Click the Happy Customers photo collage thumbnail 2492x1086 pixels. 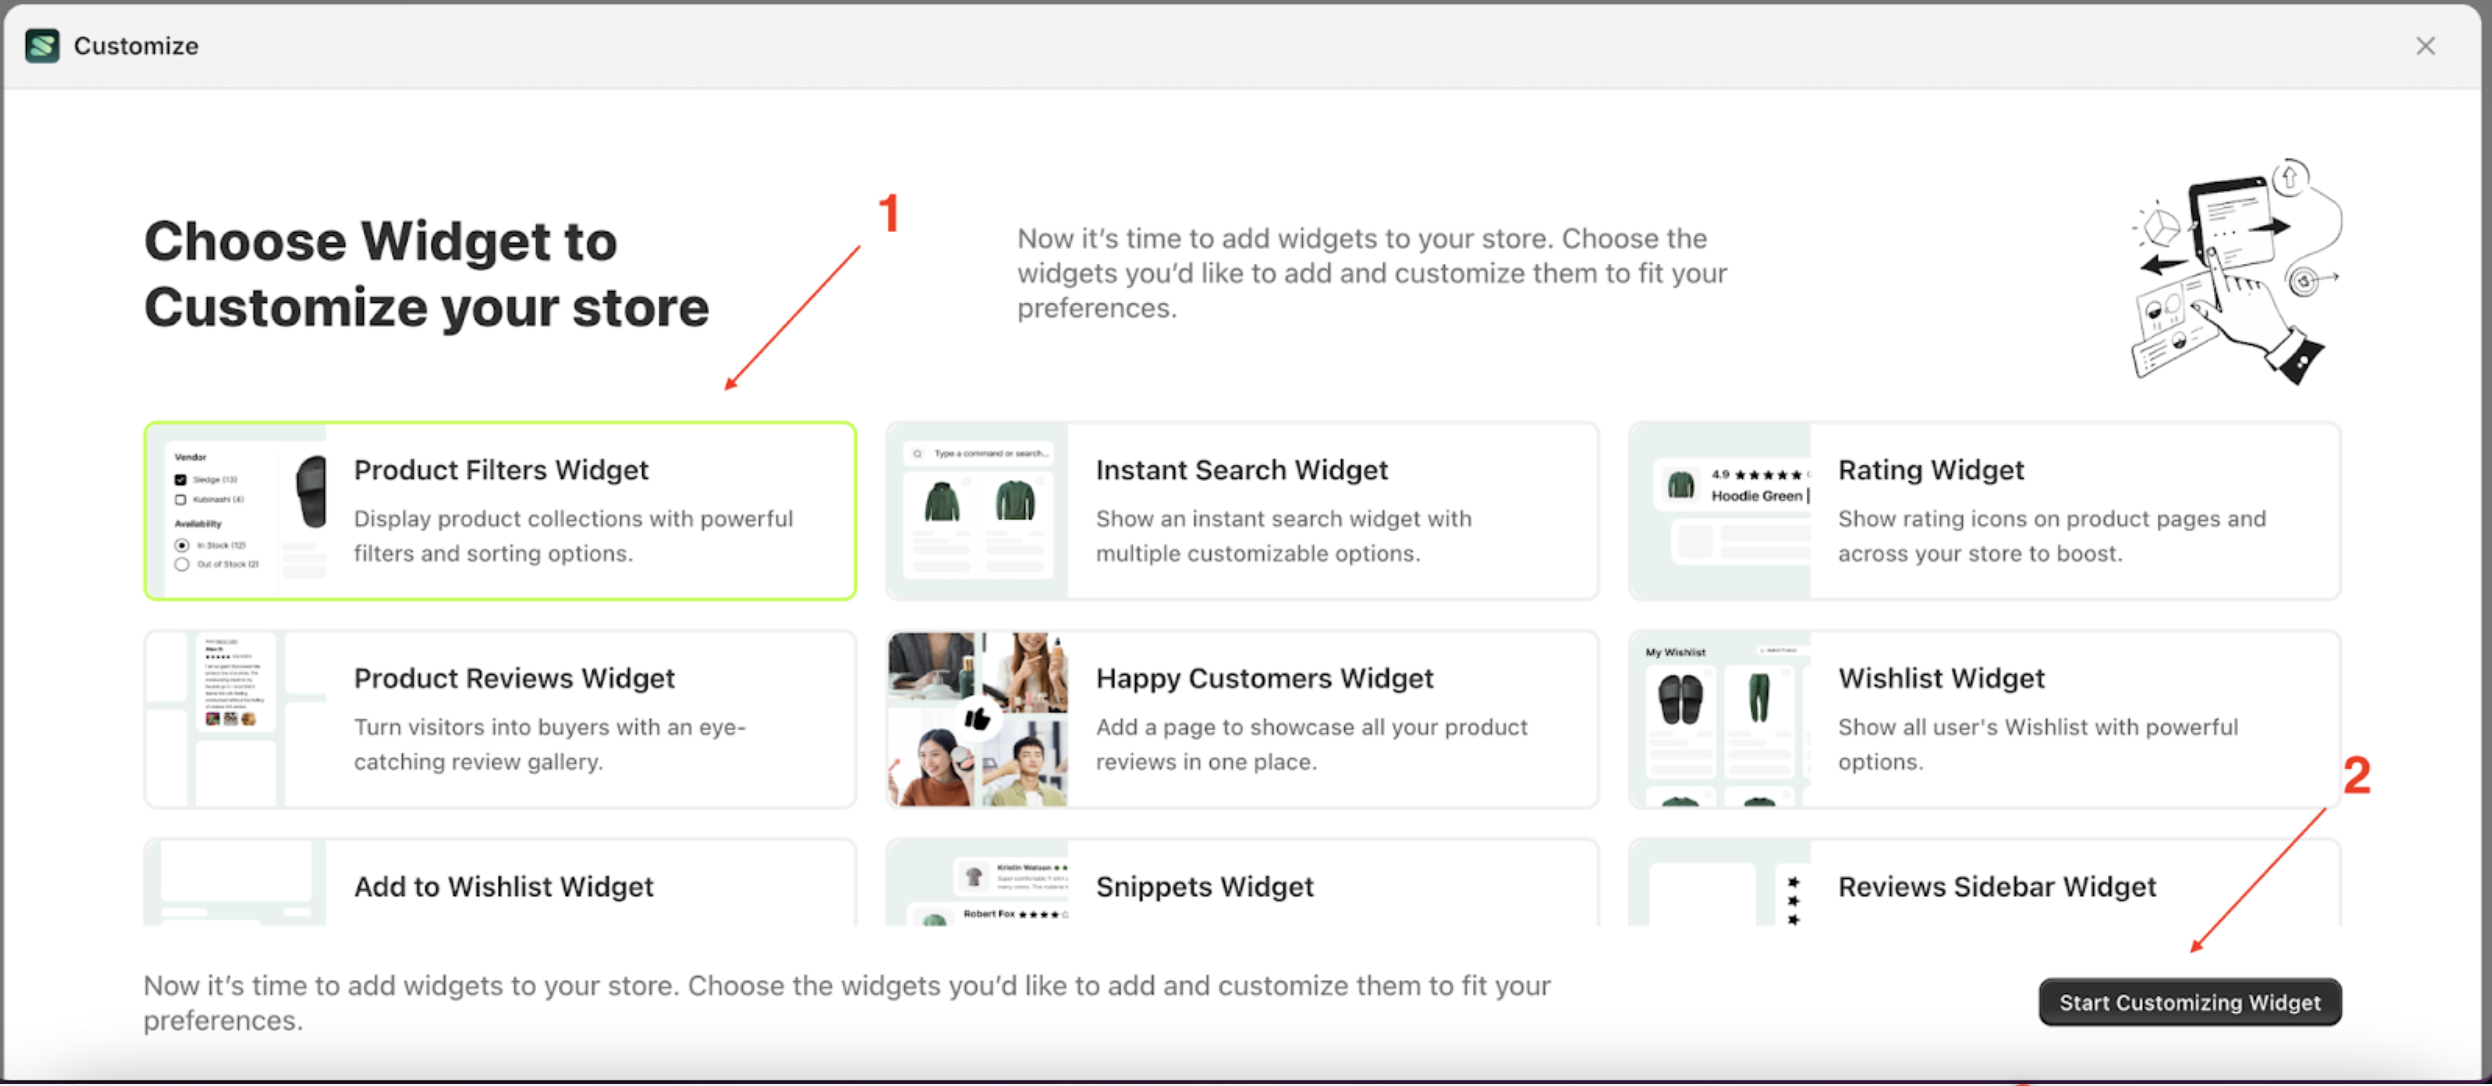point(978,719)
